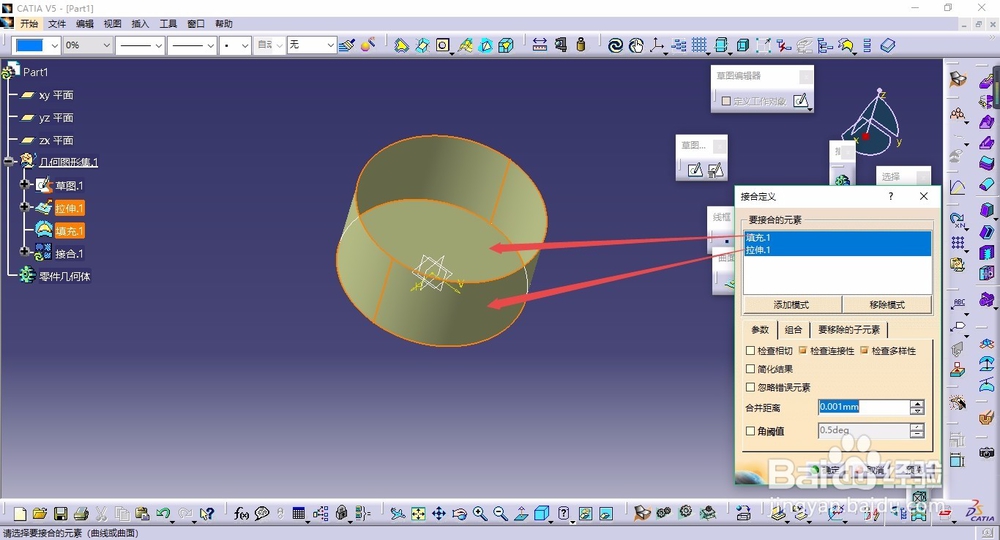Toggle the 检查相切 checkbox
Image resolution: width=1000 pixels, height=540 pixels.
(x=751, y=351)
